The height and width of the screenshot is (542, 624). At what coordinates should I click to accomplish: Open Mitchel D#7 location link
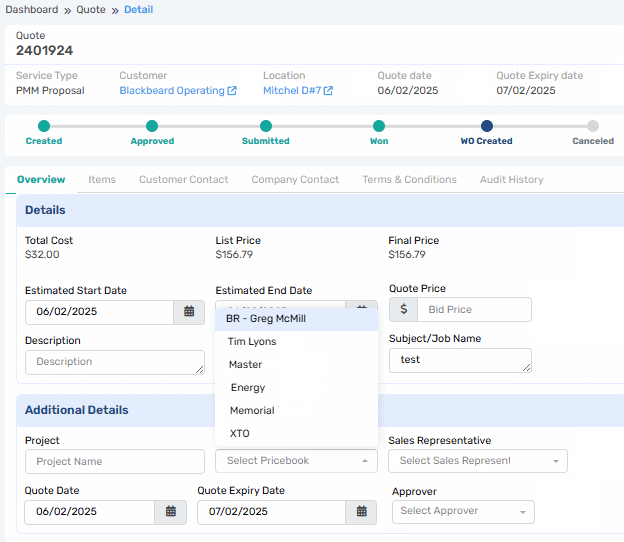292,91
